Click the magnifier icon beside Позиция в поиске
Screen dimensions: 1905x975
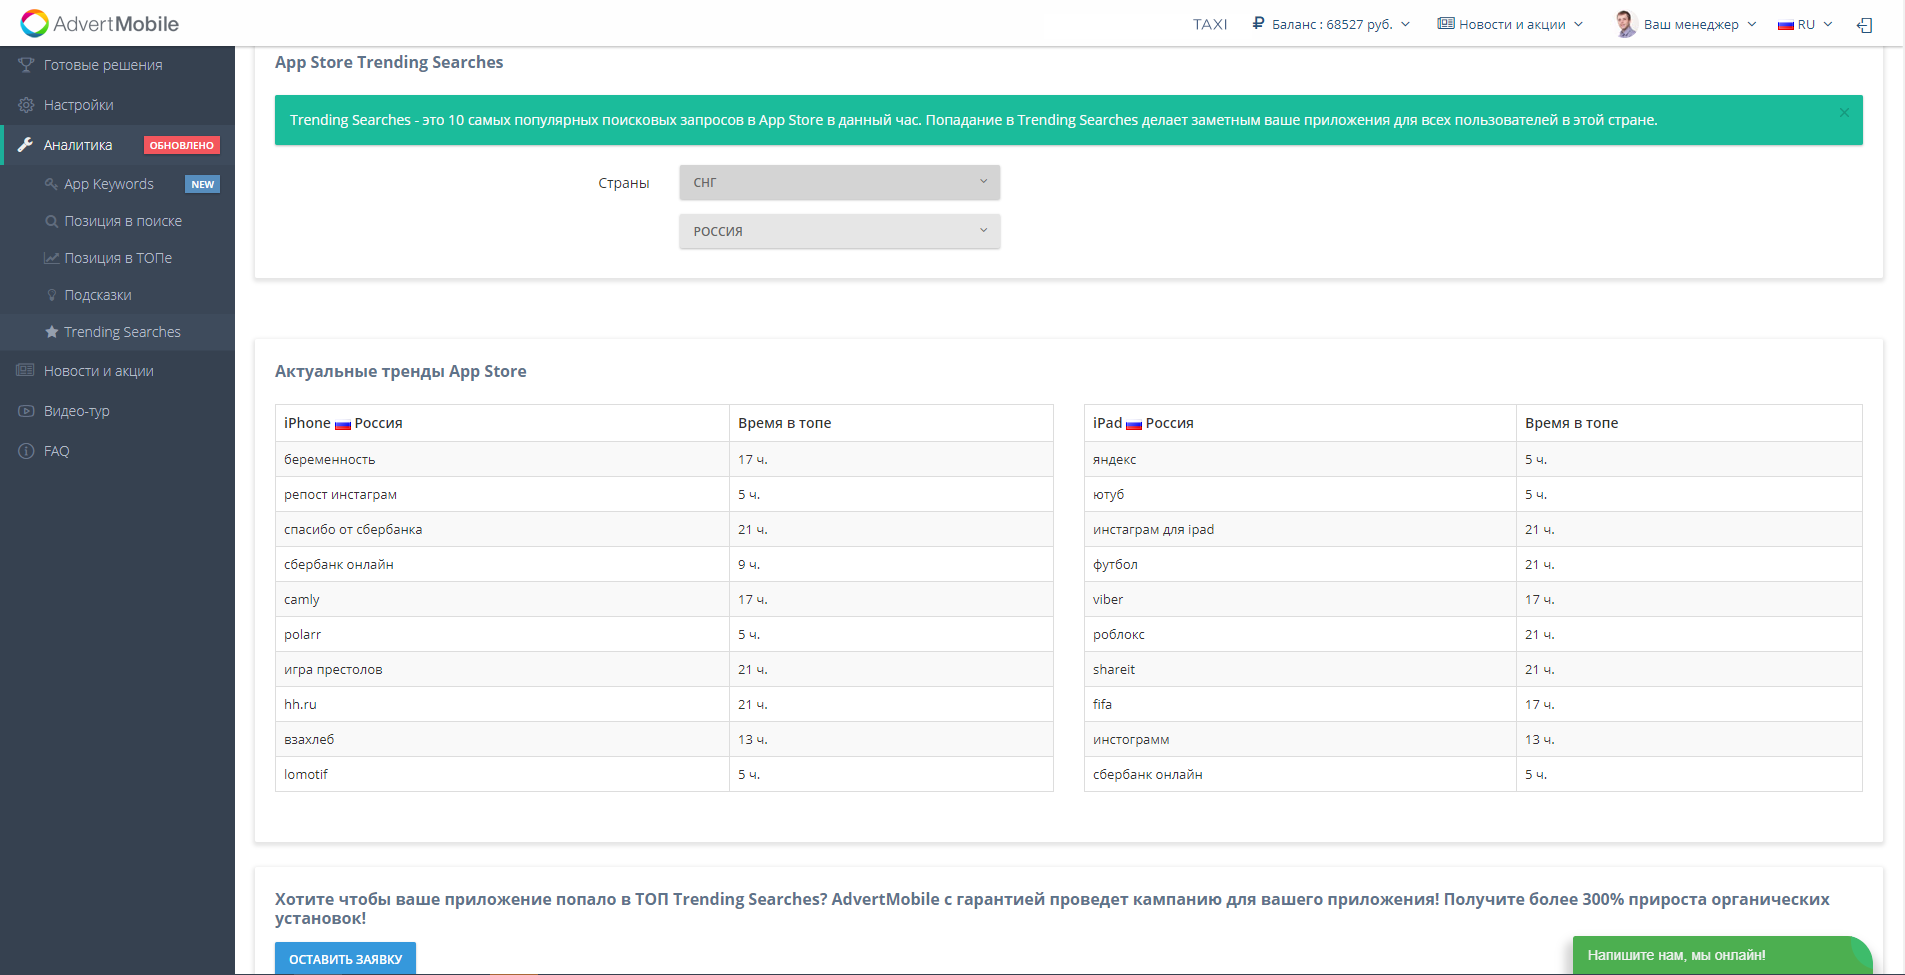[51, 221]
